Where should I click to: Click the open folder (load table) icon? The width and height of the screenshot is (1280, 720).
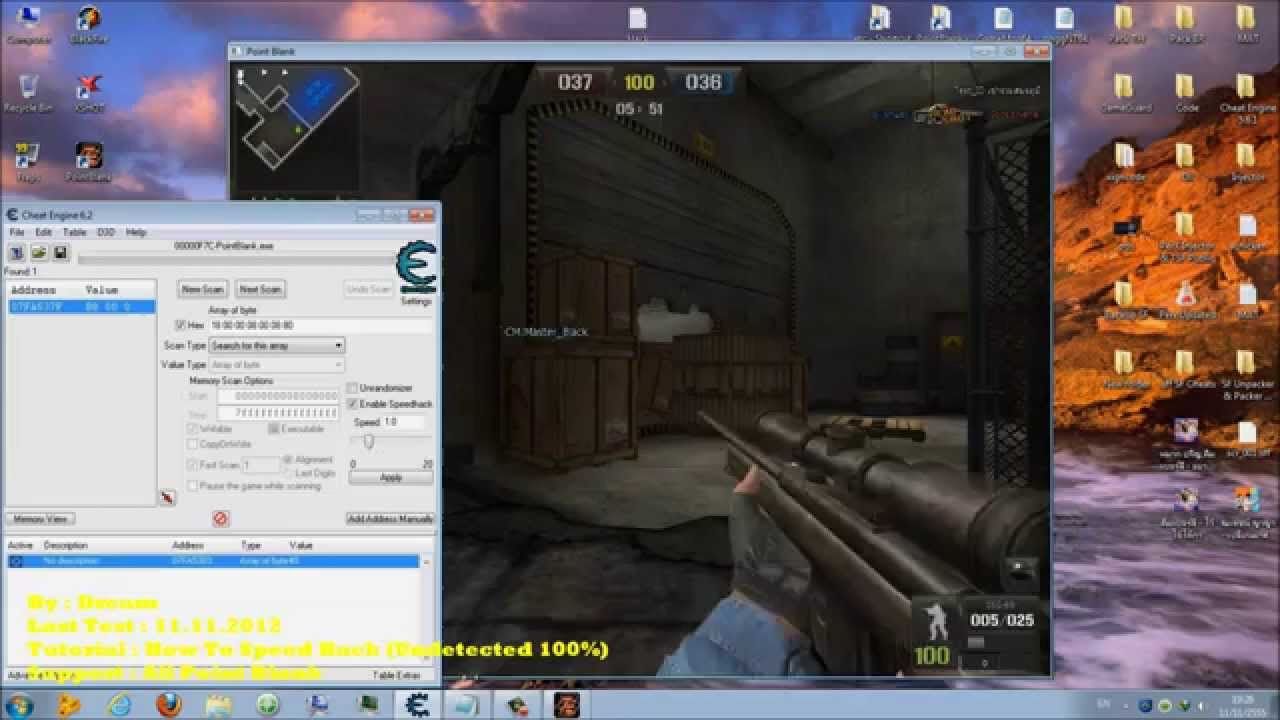(38, 253)
